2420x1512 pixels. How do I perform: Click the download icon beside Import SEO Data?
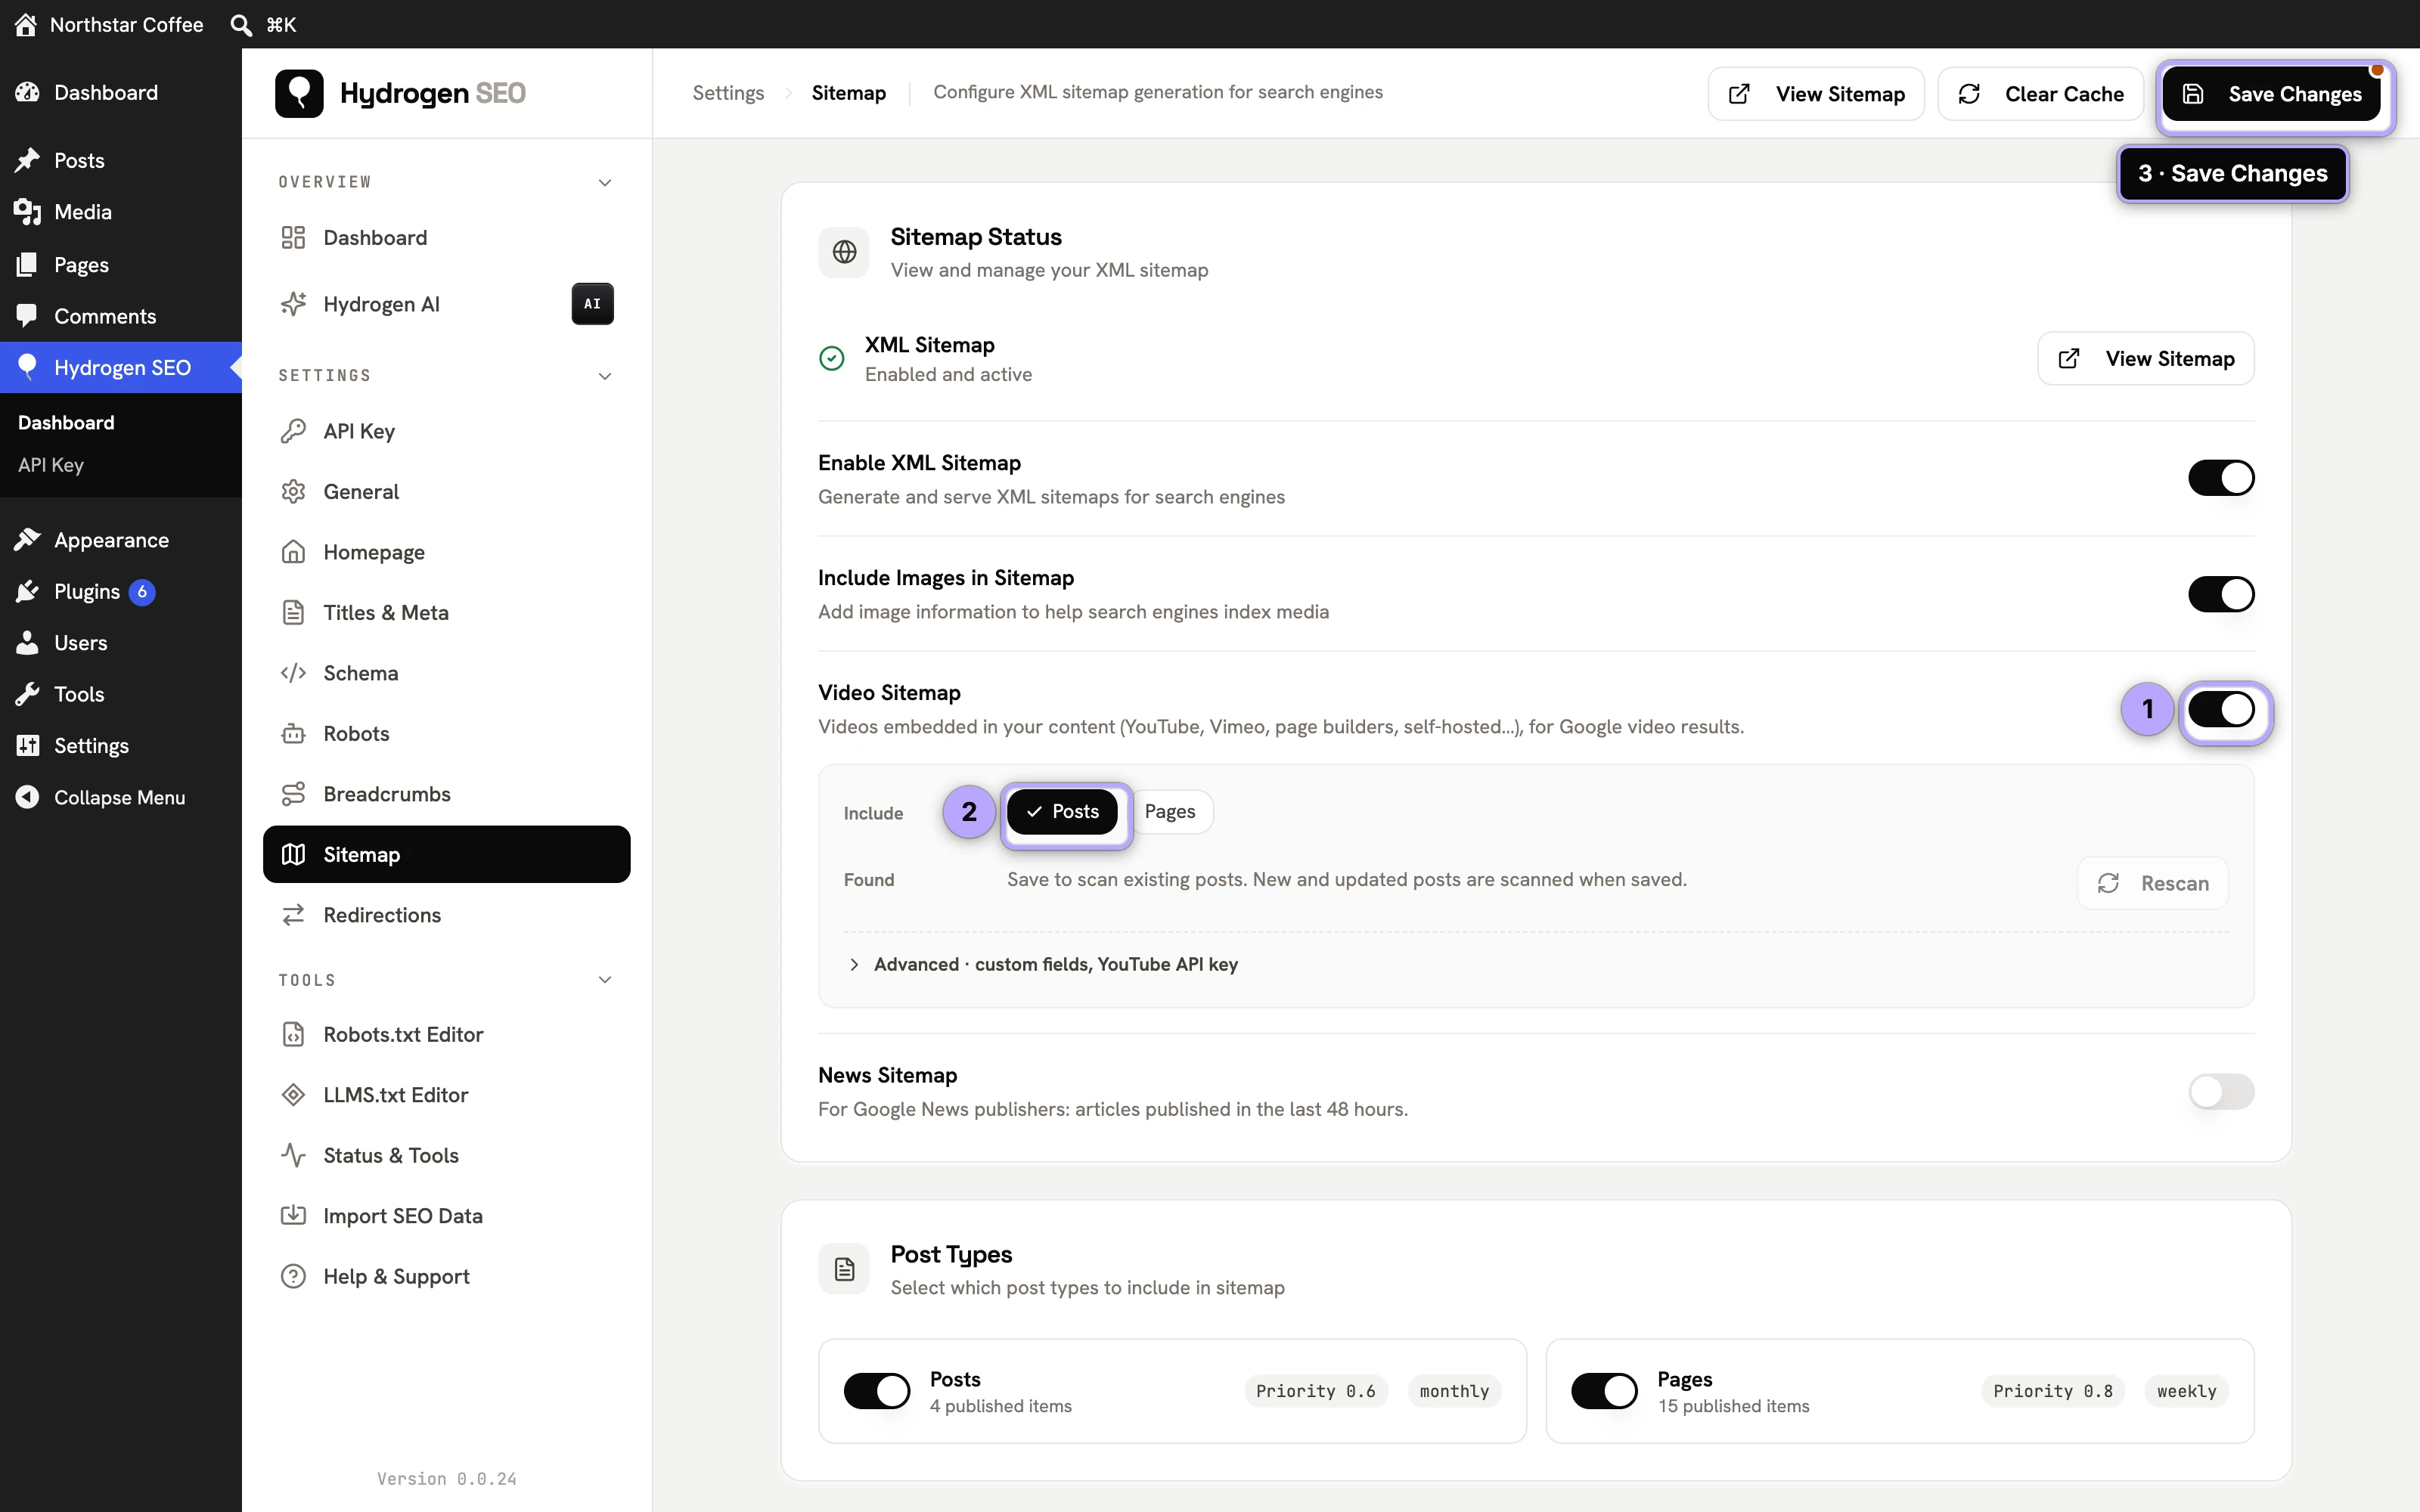click(x=293, y=1216)
